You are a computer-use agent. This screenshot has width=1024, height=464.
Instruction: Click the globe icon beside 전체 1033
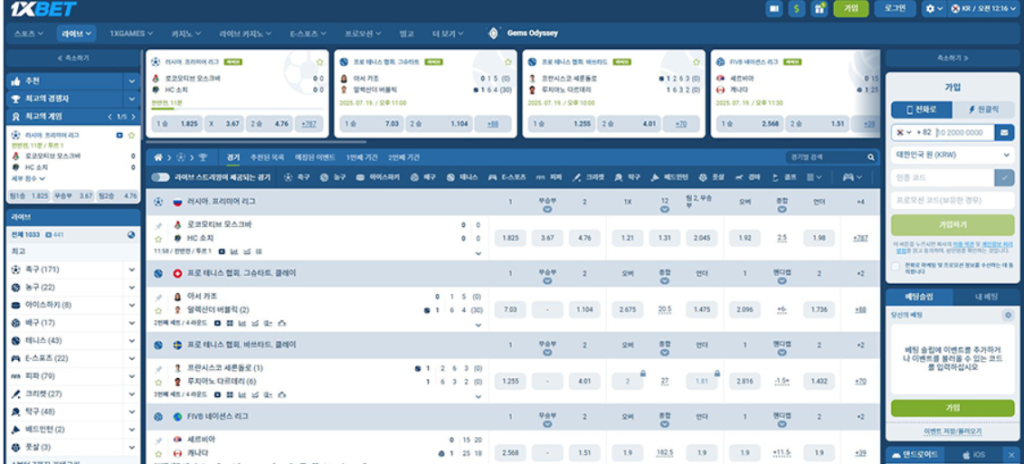click(131, 235)
